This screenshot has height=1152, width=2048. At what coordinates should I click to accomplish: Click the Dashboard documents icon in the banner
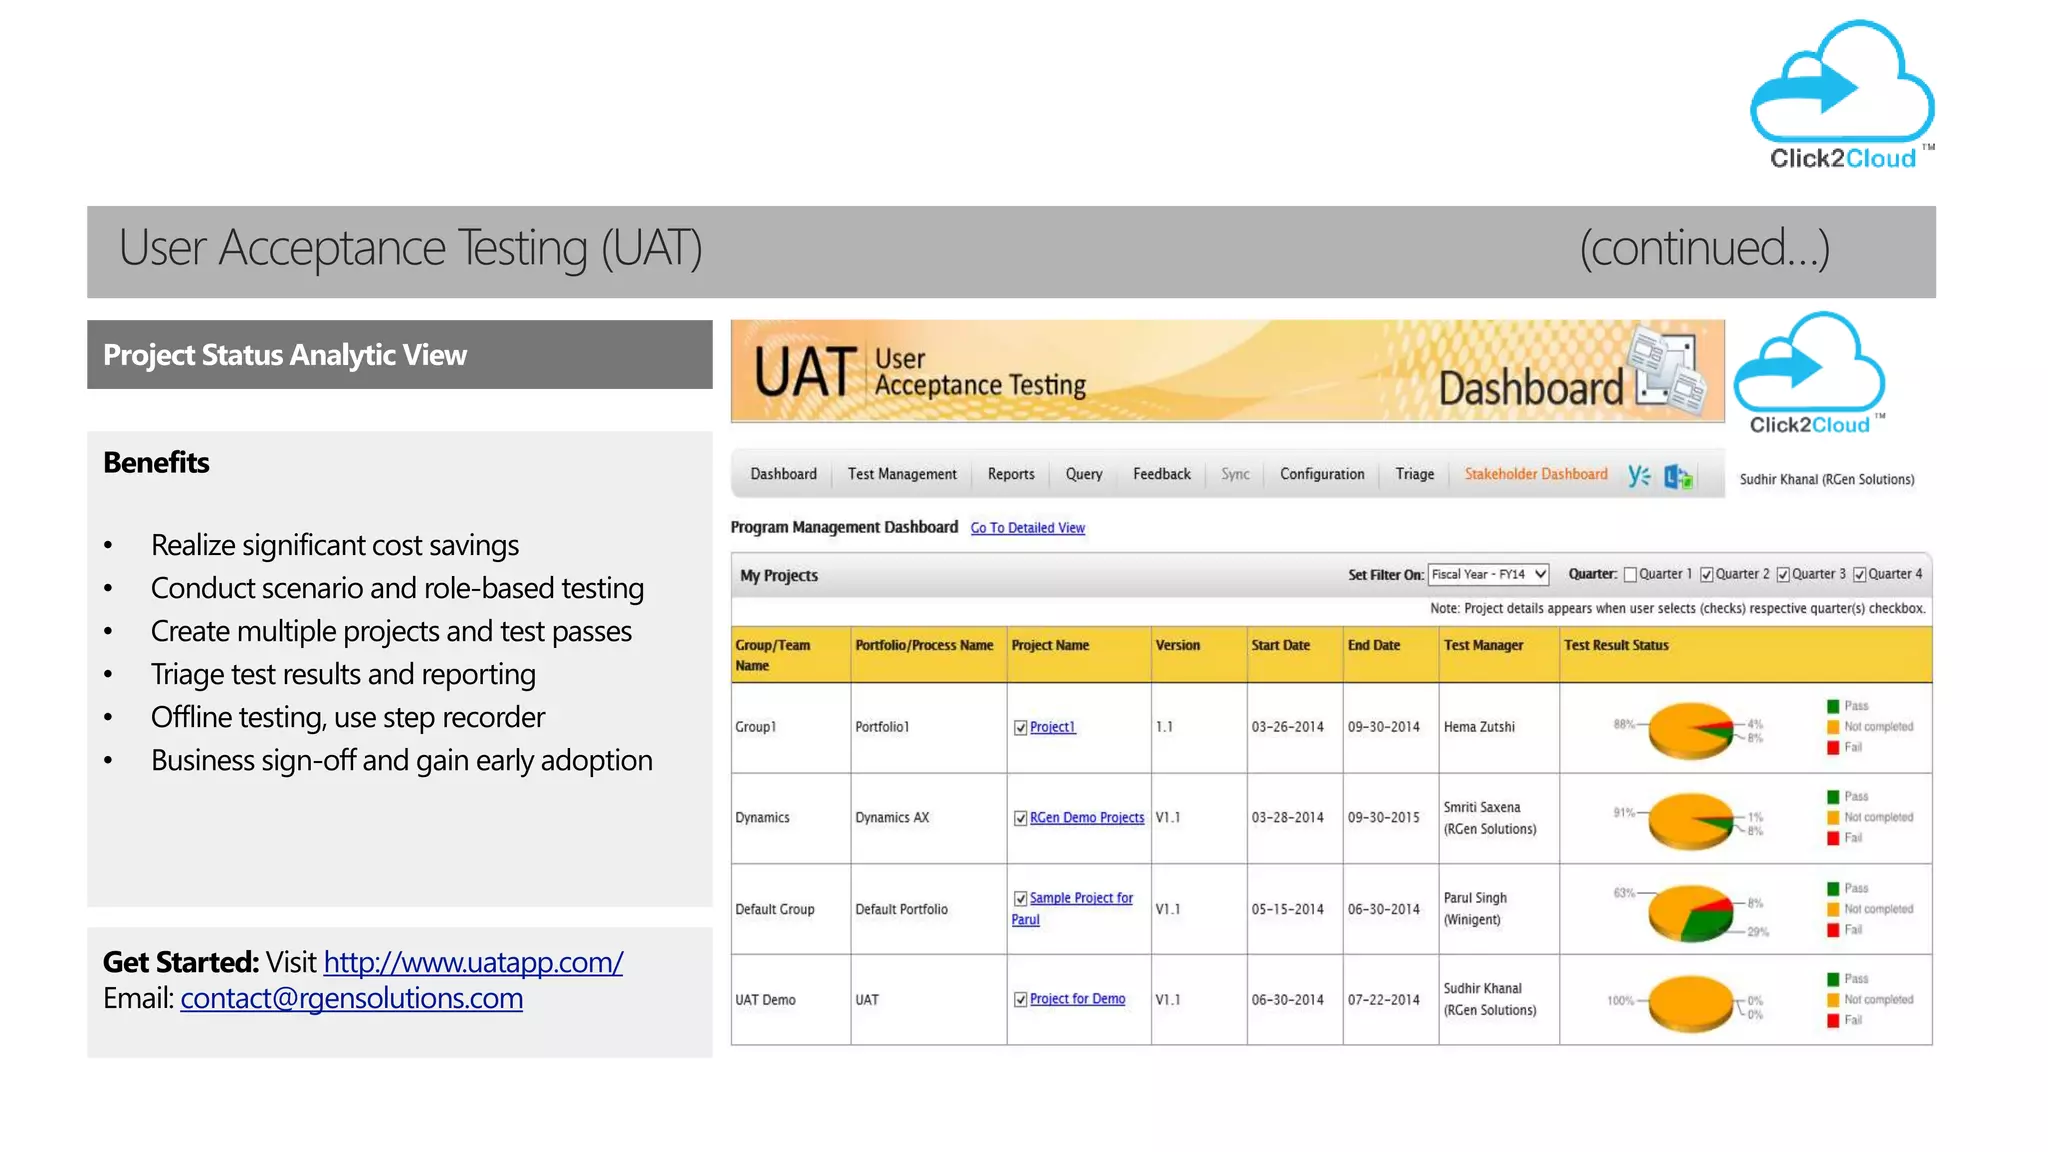1669,371
